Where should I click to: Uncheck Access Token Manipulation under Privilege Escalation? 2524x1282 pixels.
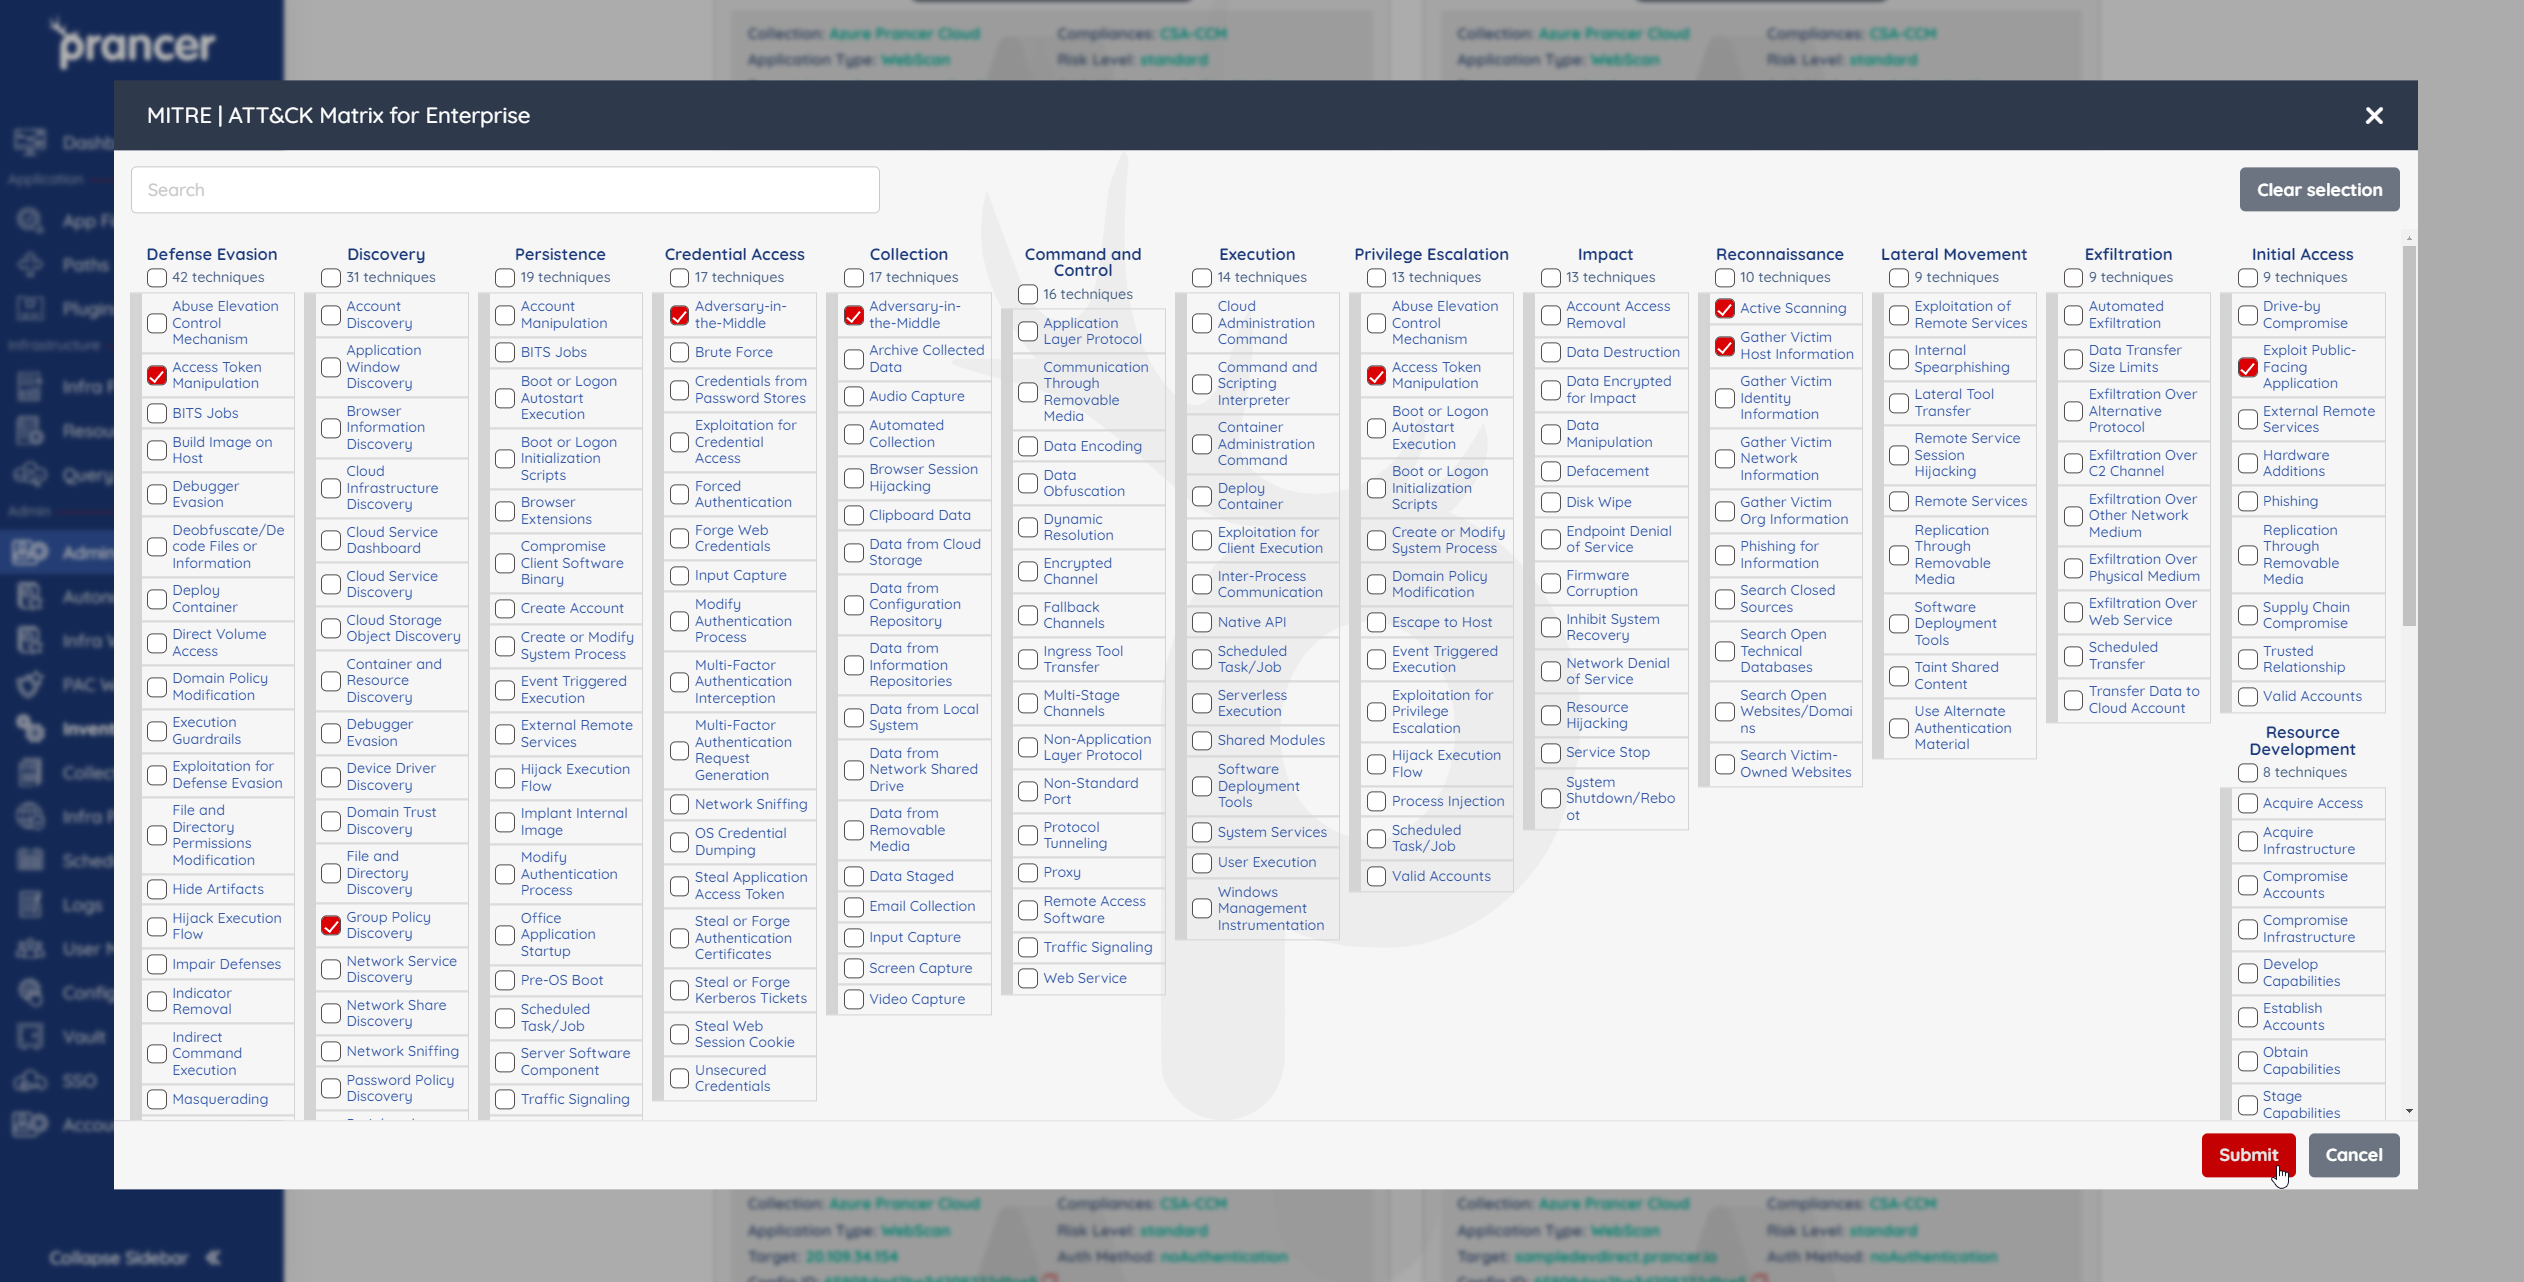(1376, 376)
